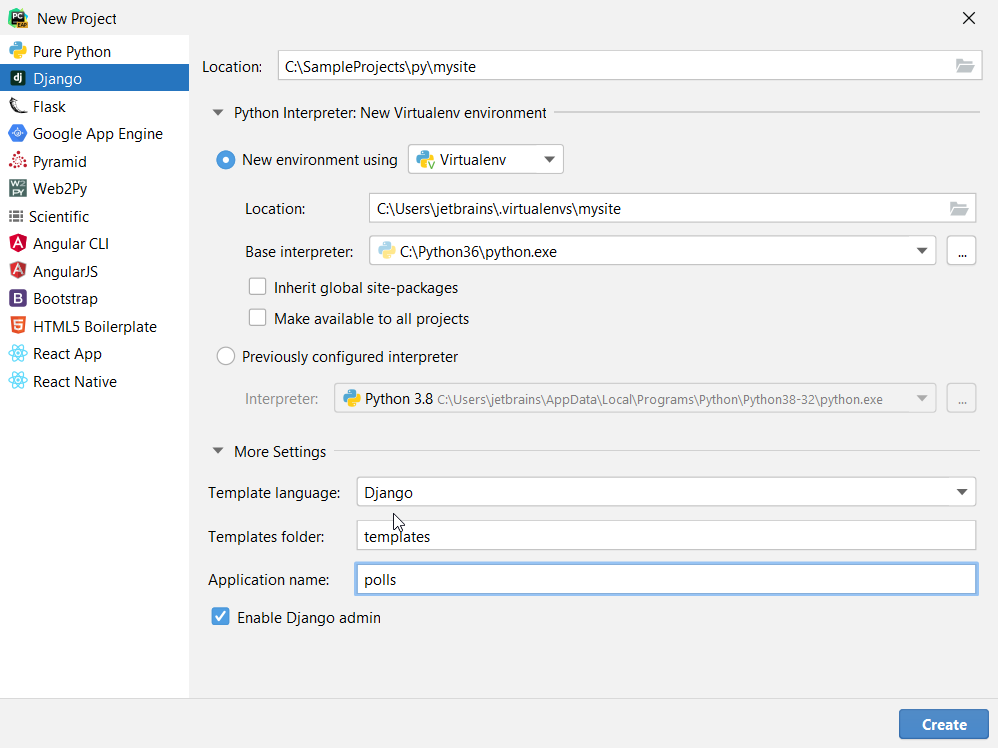Image resolution: width=998 pixels, height=748 pixels.
Task: Pick the Bootstrap project icon
Action: pos(17,299)
